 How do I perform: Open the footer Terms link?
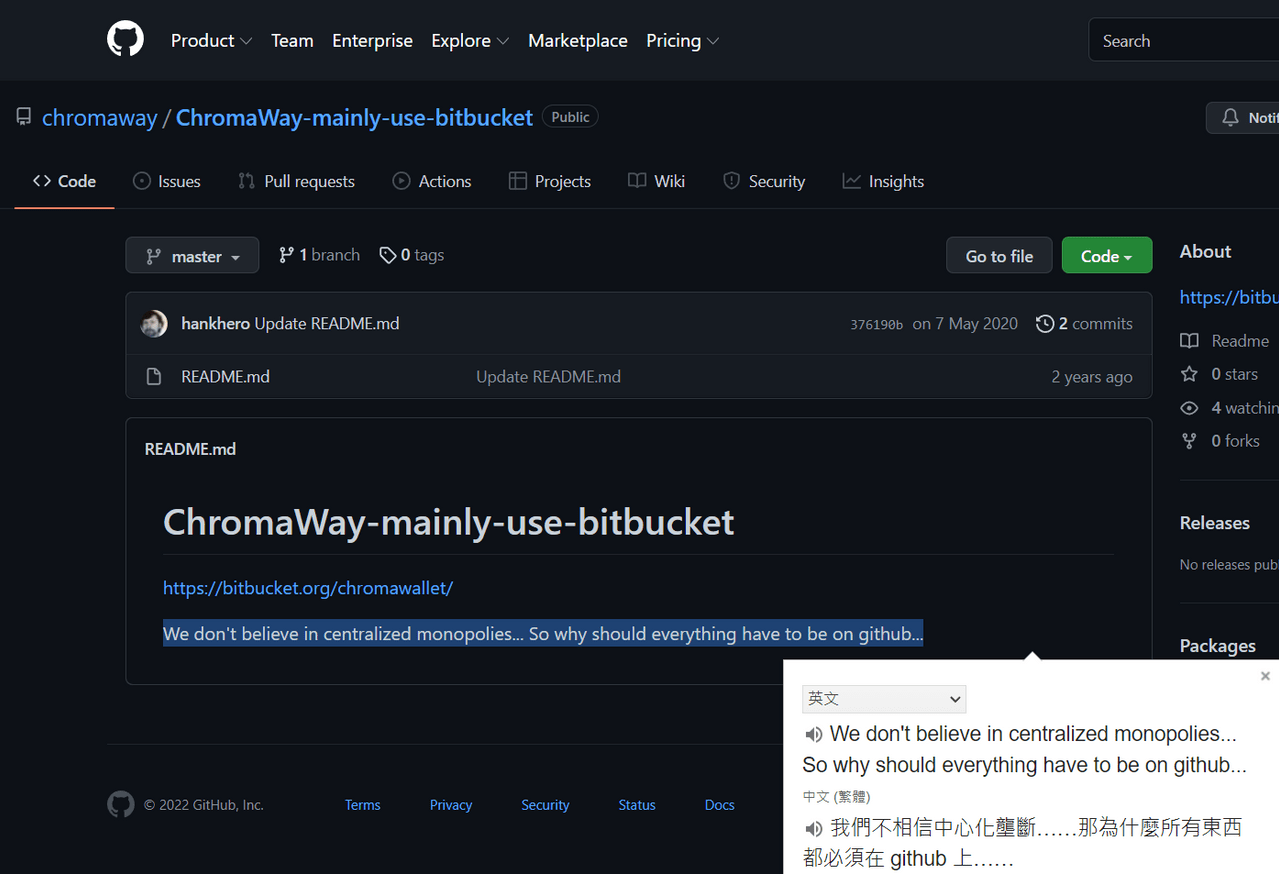click(x=363, y=805)
